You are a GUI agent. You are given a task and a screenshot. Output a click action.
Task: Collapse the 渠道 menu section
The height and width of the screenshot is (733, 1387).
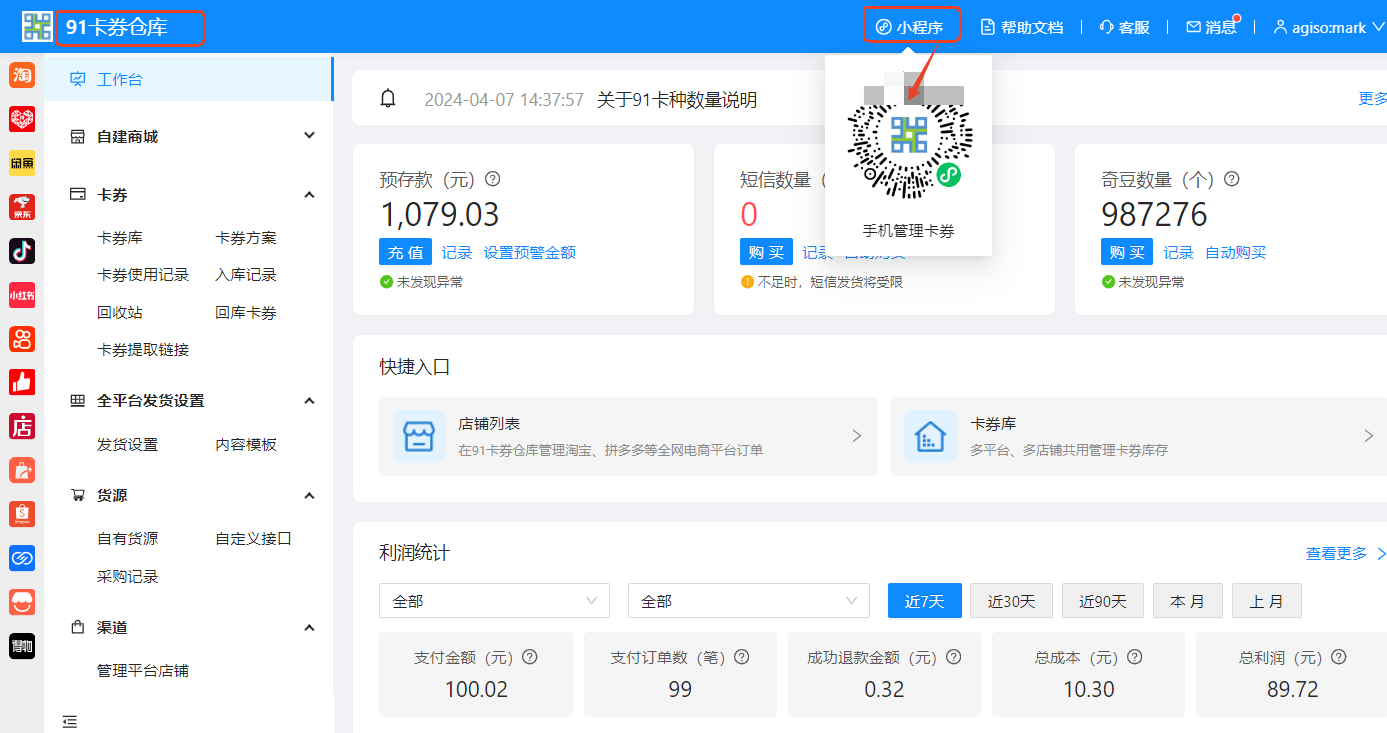click(x=309, y=627)
